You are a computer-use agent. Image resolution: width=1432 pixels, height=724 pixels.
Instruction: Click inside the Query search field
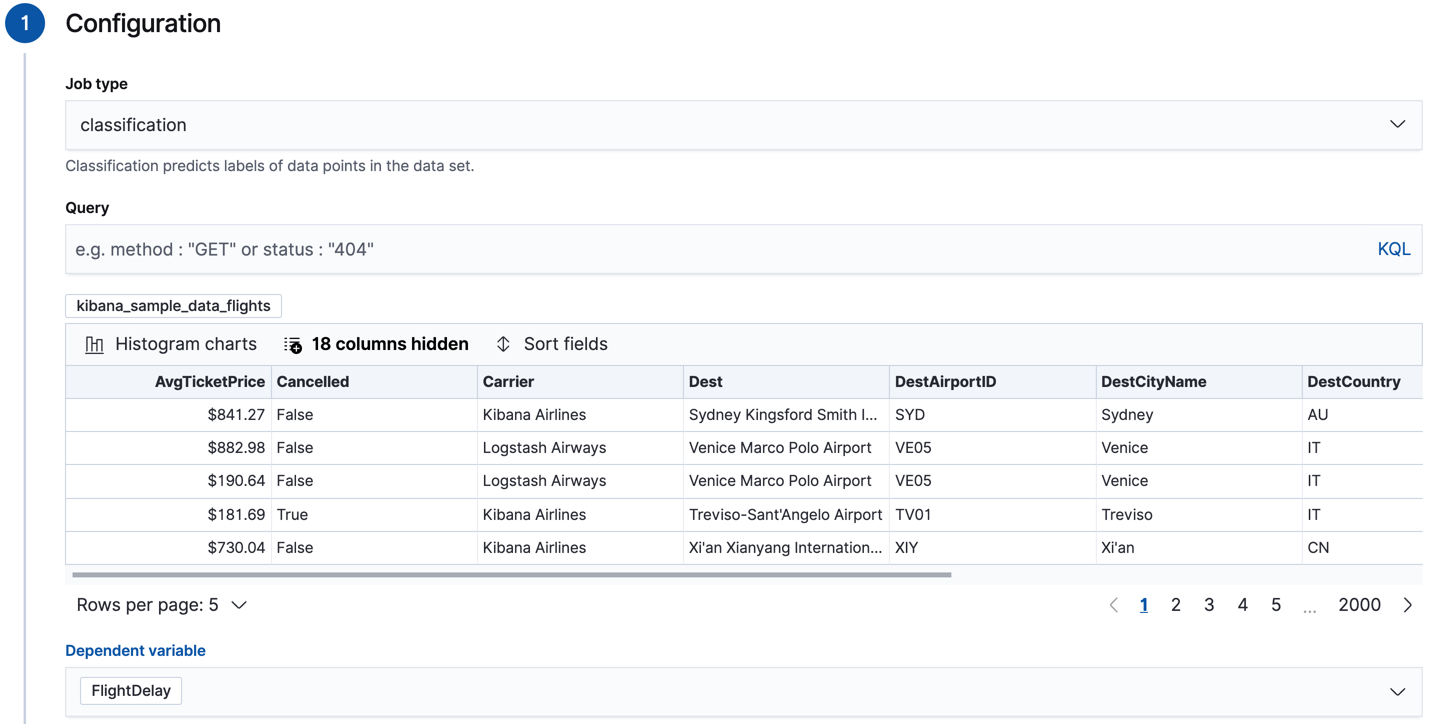600,248
